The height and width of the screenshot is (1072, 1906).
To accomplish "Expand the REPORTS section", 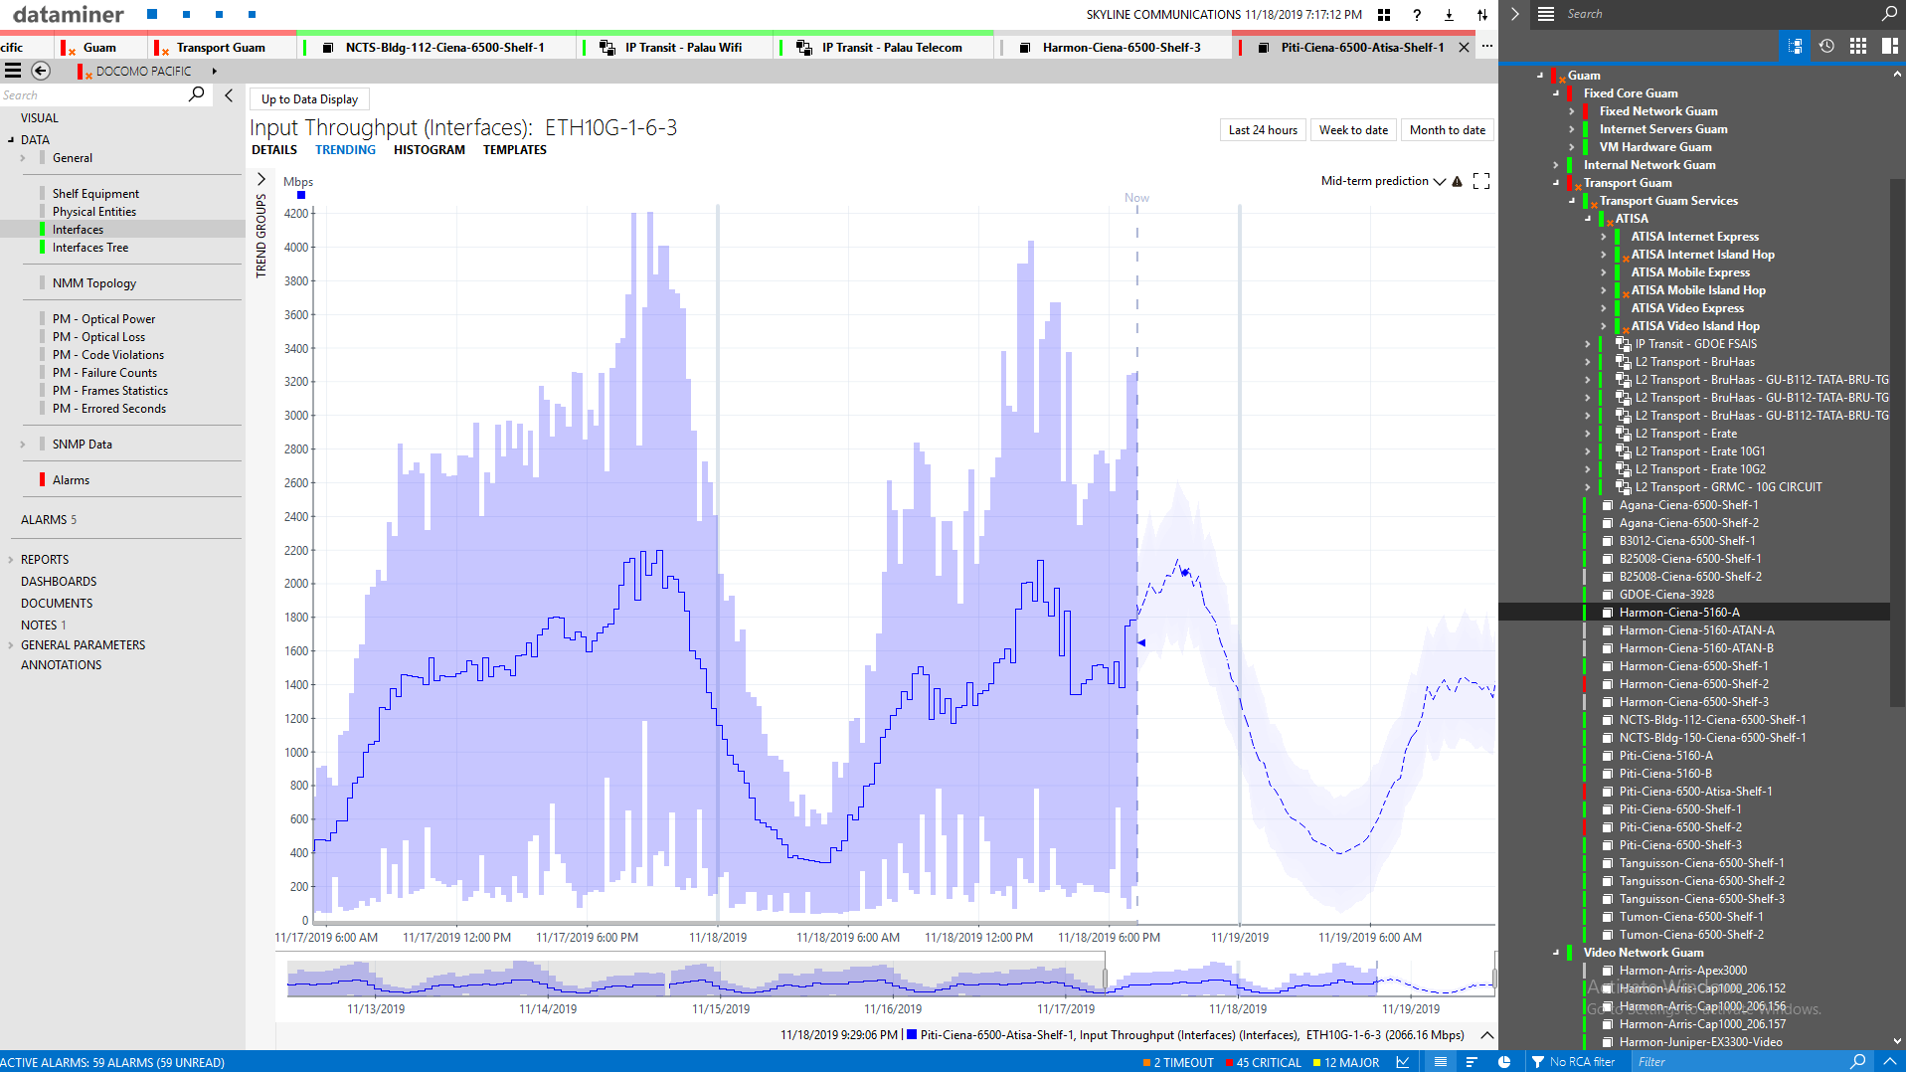I will point(11,560).
